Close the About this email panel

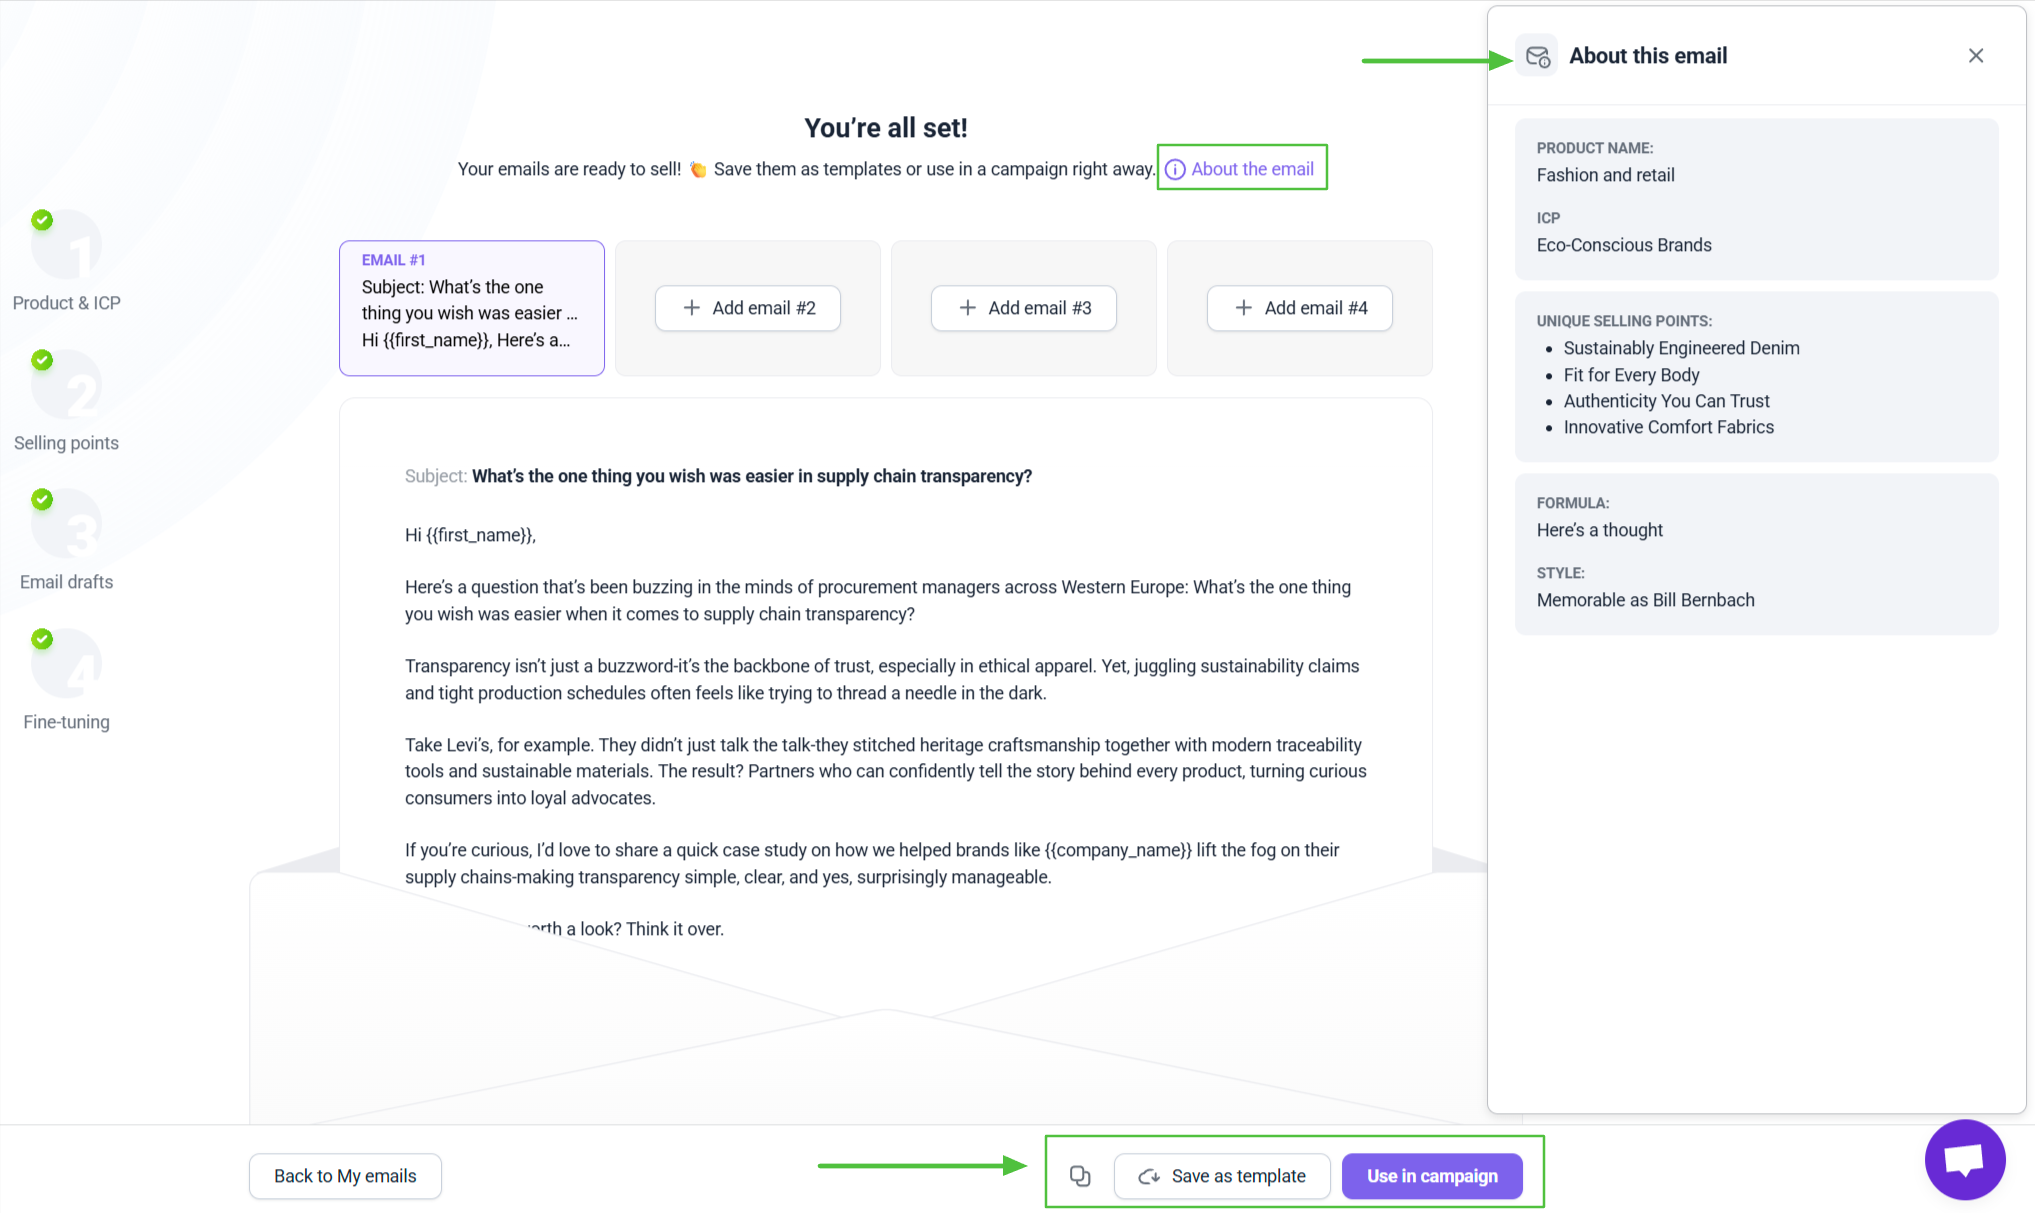pos(1976,56)
